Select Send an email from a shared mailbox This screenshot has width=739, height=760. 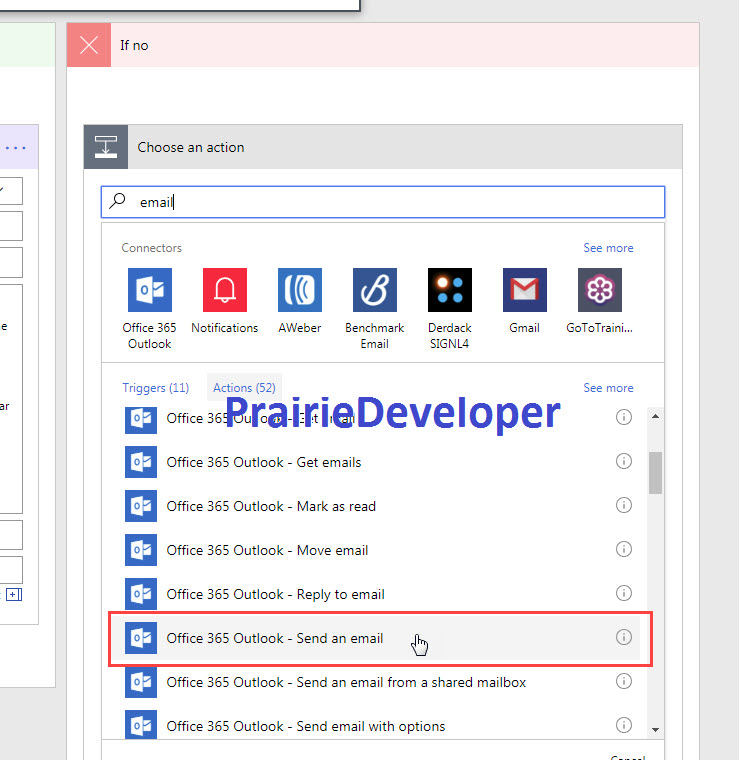point(378,682)
